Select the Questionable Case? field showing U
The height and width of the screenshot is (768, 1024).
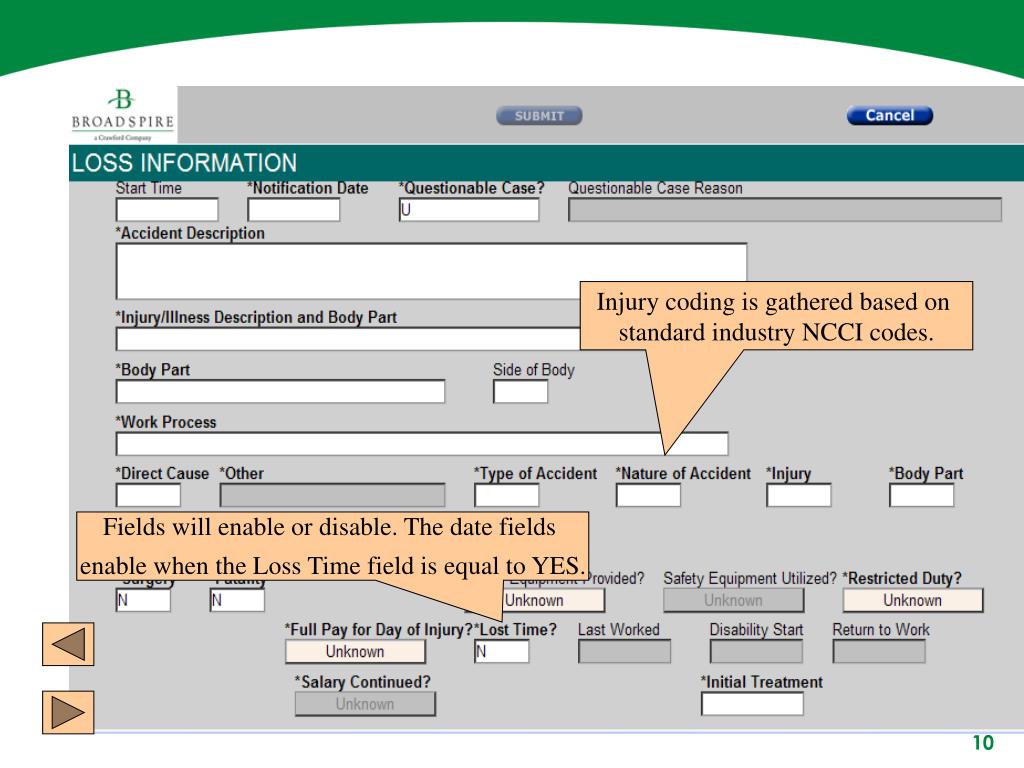[x=469, y=210]
